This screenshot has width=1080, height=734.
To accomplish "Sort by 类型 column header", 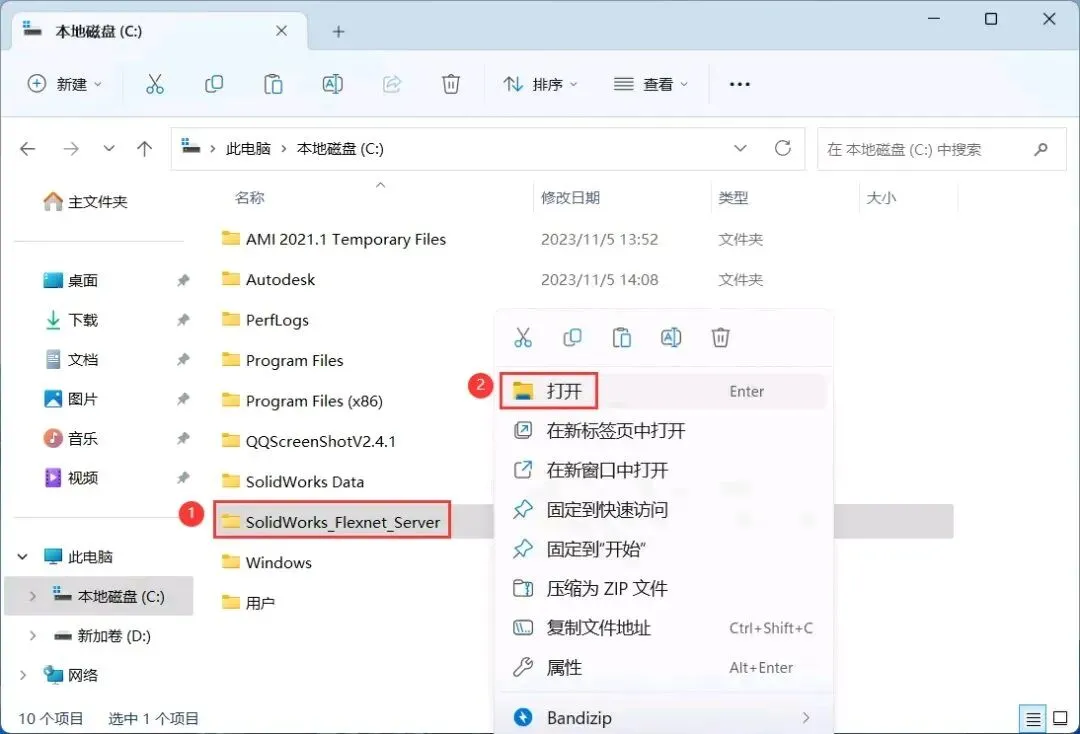I will (733, 198).
